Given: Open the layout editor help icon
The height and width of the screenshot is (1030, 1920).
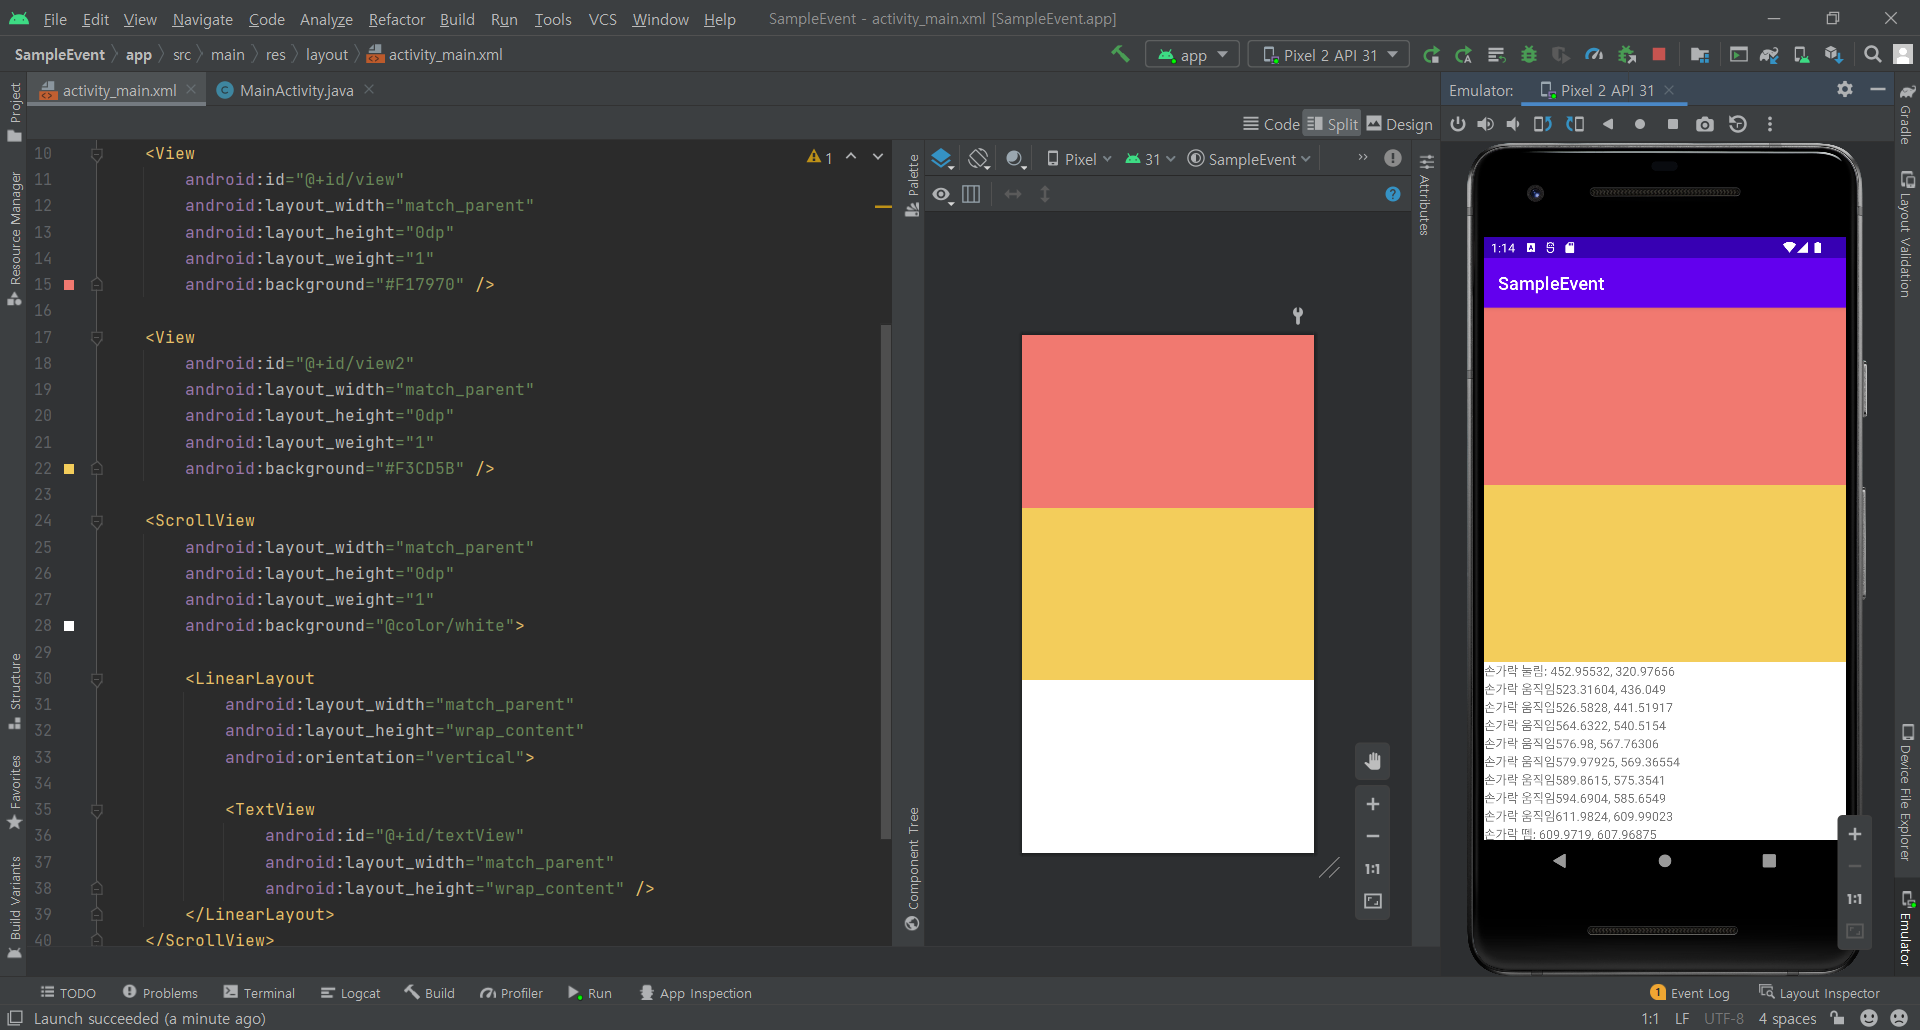Looking at the screenshot, I should [1393, 194].
